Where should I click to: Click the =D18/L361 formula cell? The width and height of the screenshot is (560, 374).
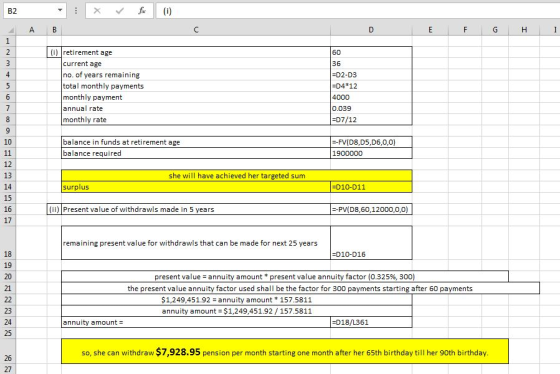pyautogui.click(x=371, y=322)
